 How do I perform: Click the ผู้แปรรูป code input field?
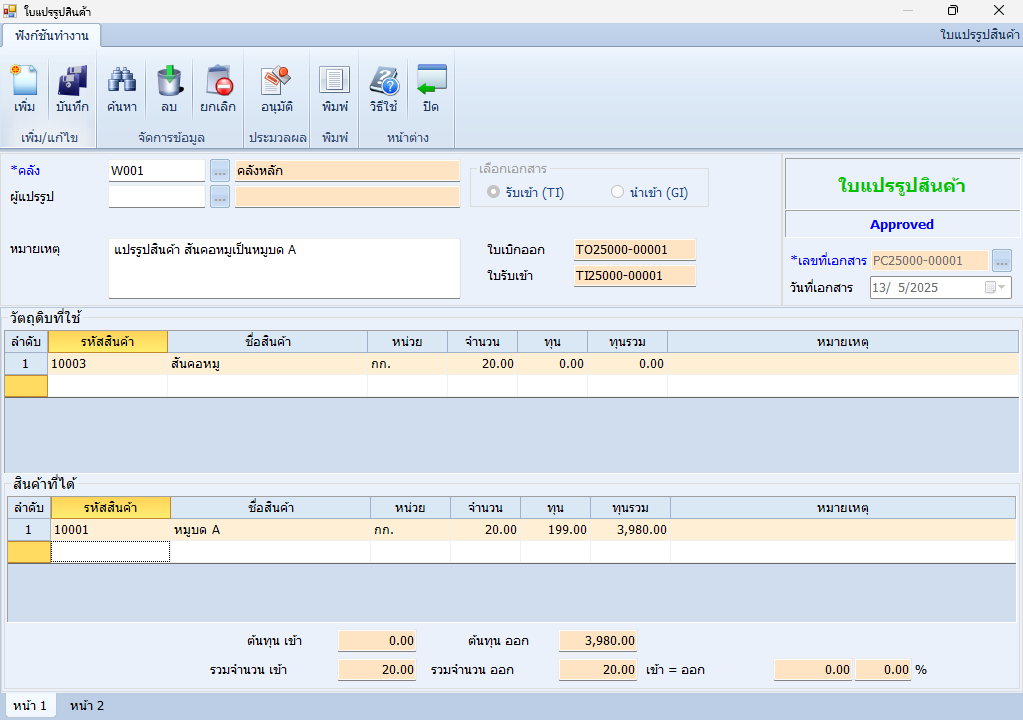(156, 197)
